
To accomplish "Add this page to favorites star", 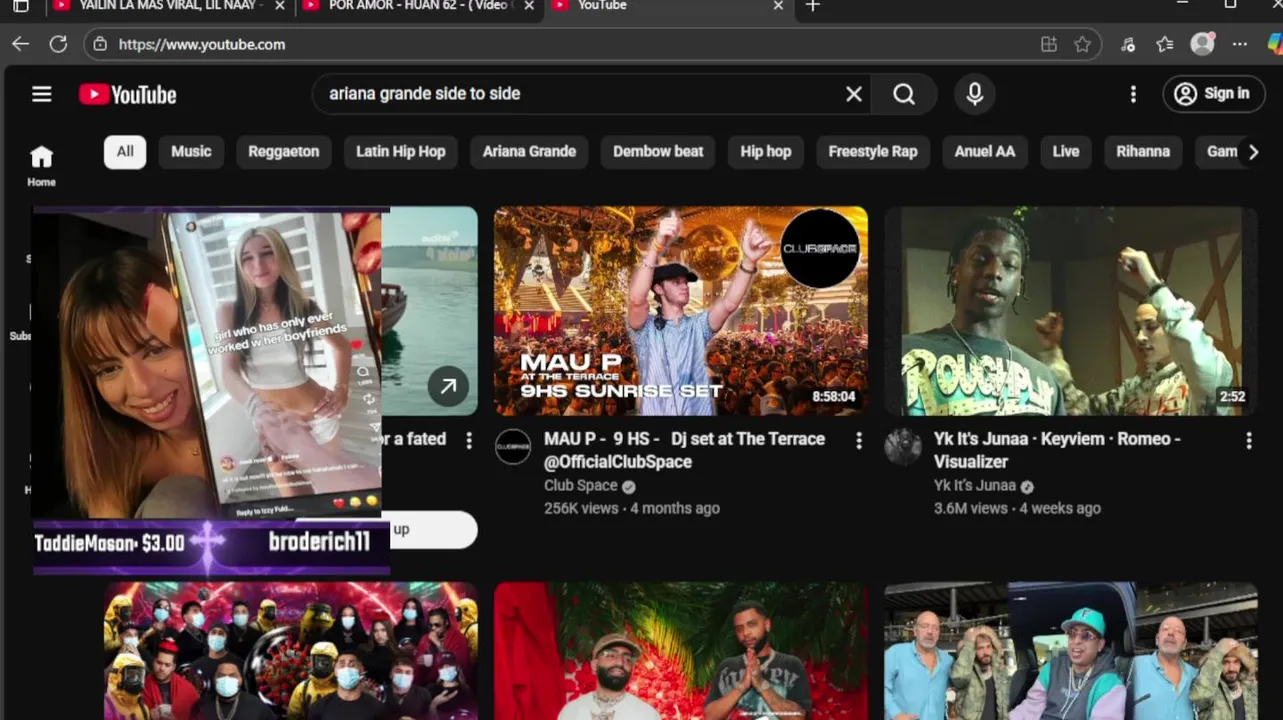I will 1082,44.
